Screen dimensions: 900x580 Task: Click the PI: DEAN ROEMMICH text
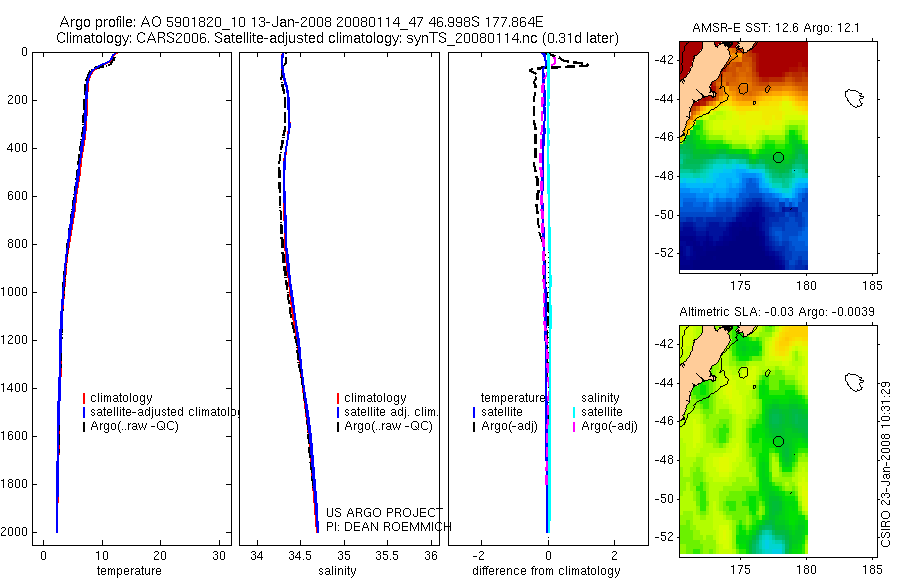tap(389, 527)
